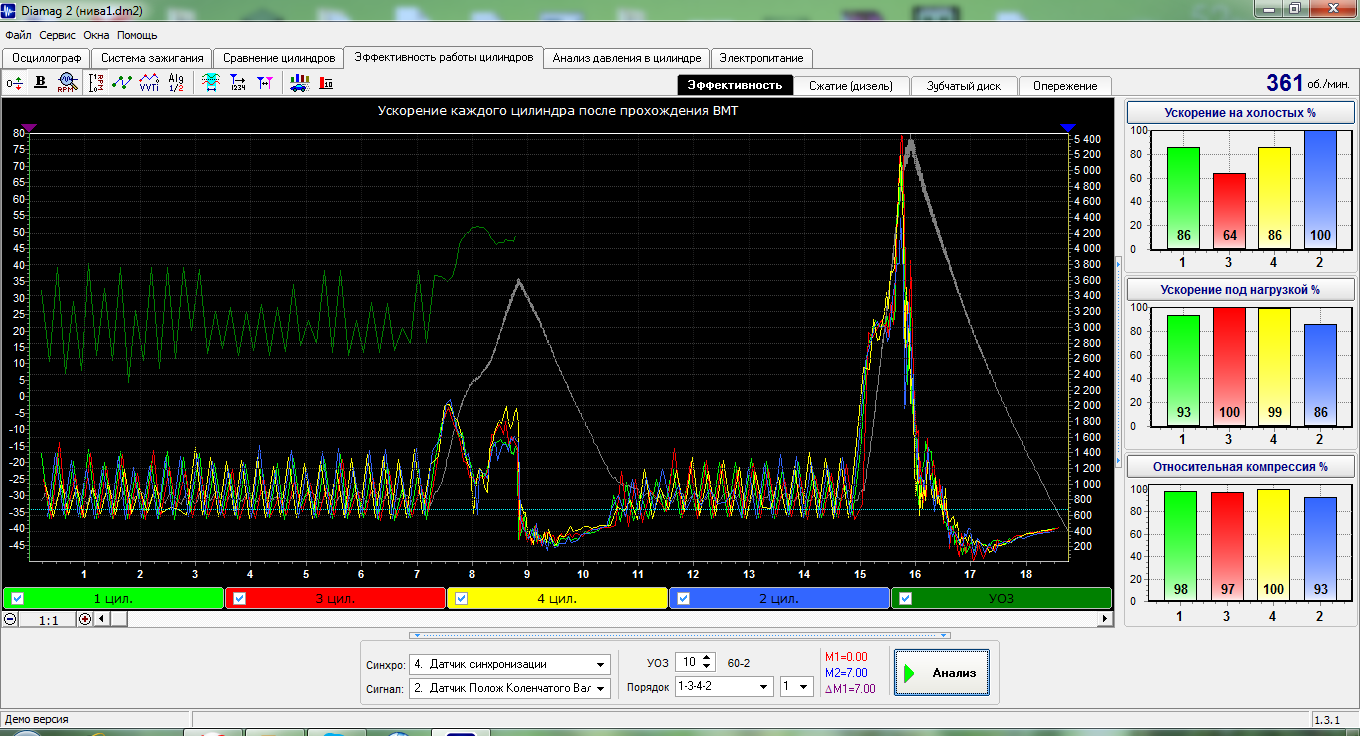The image size is (1360, 736).
Task: Click the purple left marker triangle on graph
Action: coord(29,127)
